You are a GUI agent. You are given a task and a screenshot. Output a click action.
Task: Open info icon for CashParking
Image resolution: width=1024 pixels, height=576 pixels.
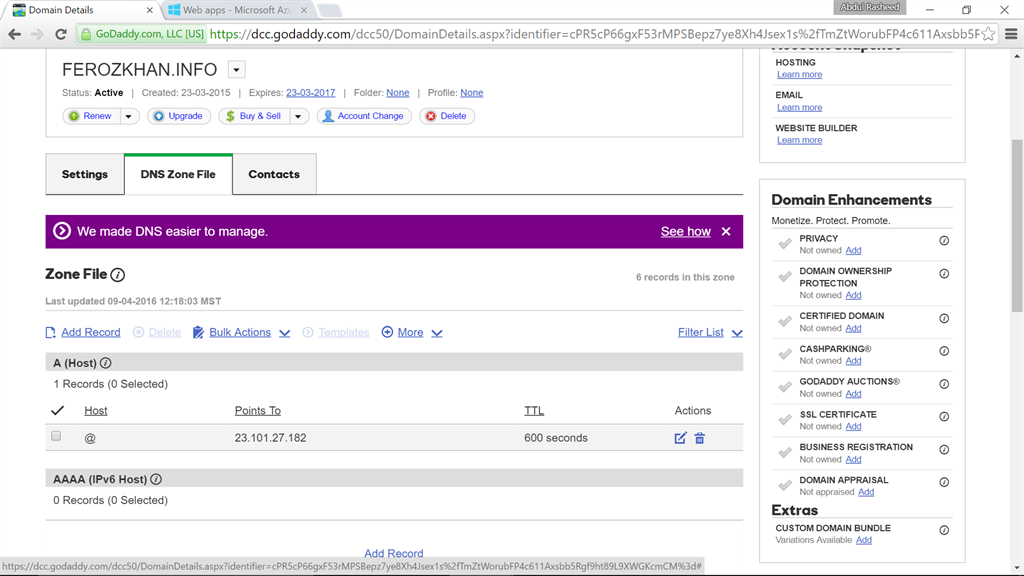pos(944,351)
